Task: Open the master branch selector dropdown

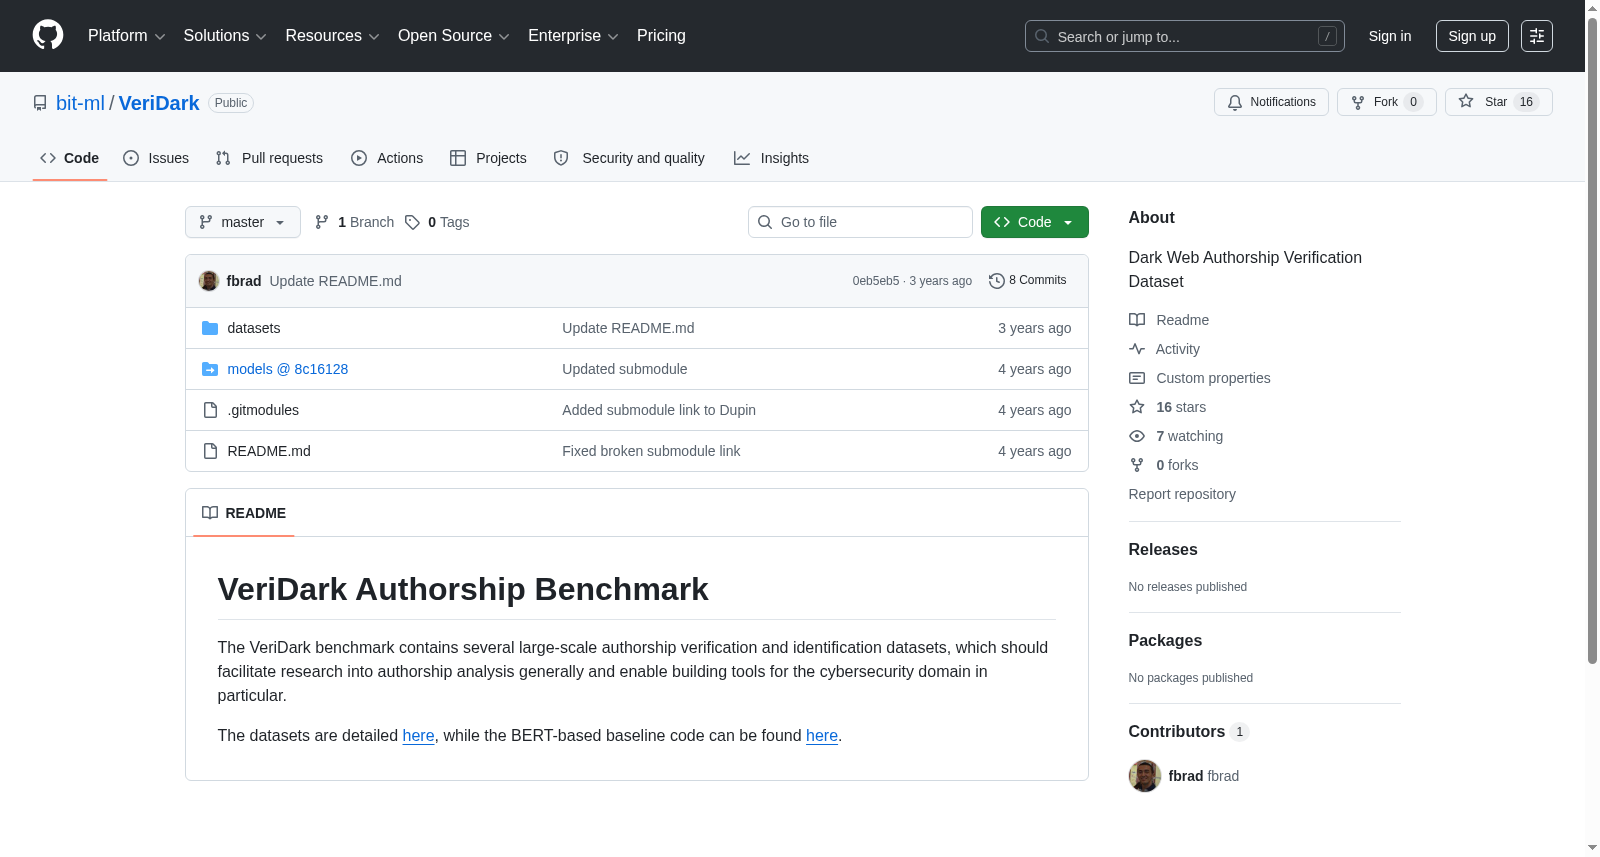Action: [243, 222]
